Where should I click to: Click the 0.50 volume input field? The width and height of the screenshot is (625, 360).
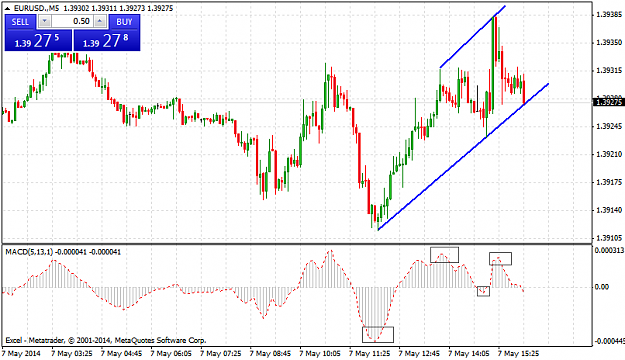point(73,22)
